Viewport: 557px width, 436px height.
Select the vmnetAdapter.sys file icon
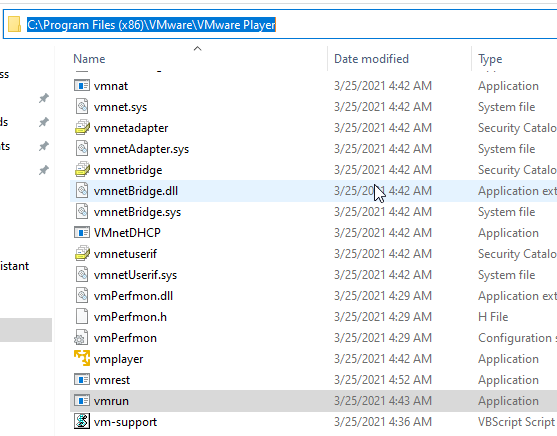(x=82, y=149)
